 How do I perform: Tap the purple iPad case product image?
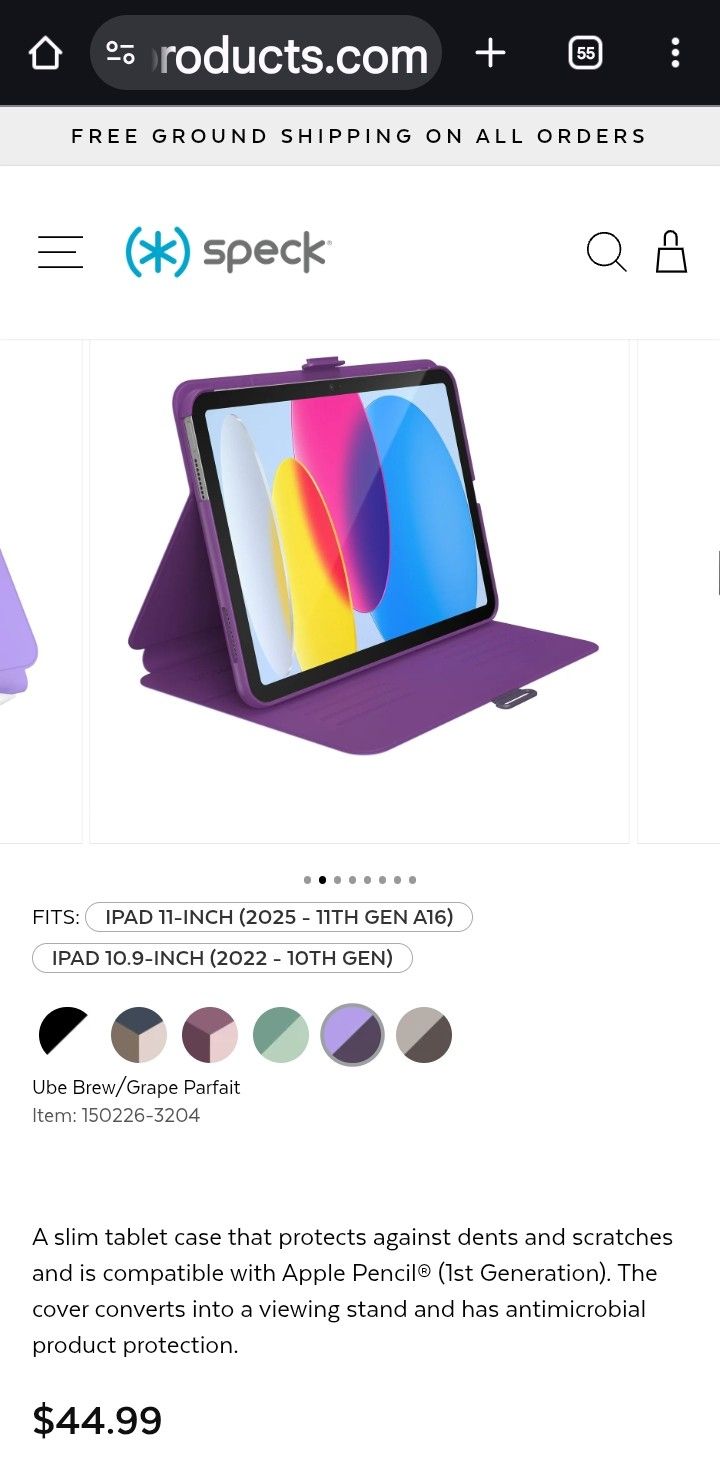tap(360, 592)
